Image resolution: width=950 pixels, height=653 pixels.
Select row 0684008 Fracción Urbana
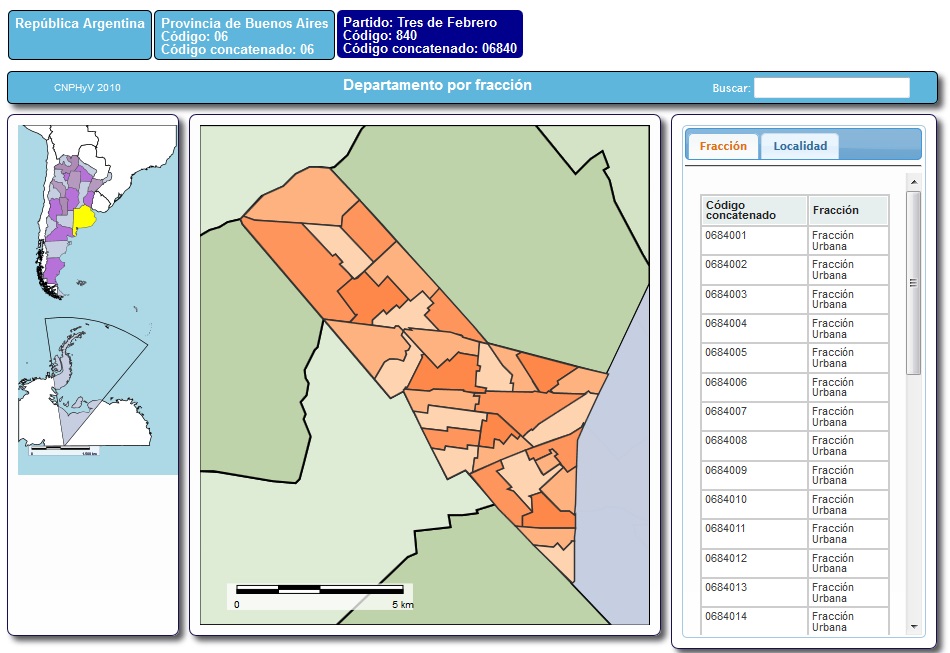pyautogui.click(x=794, y=446)
